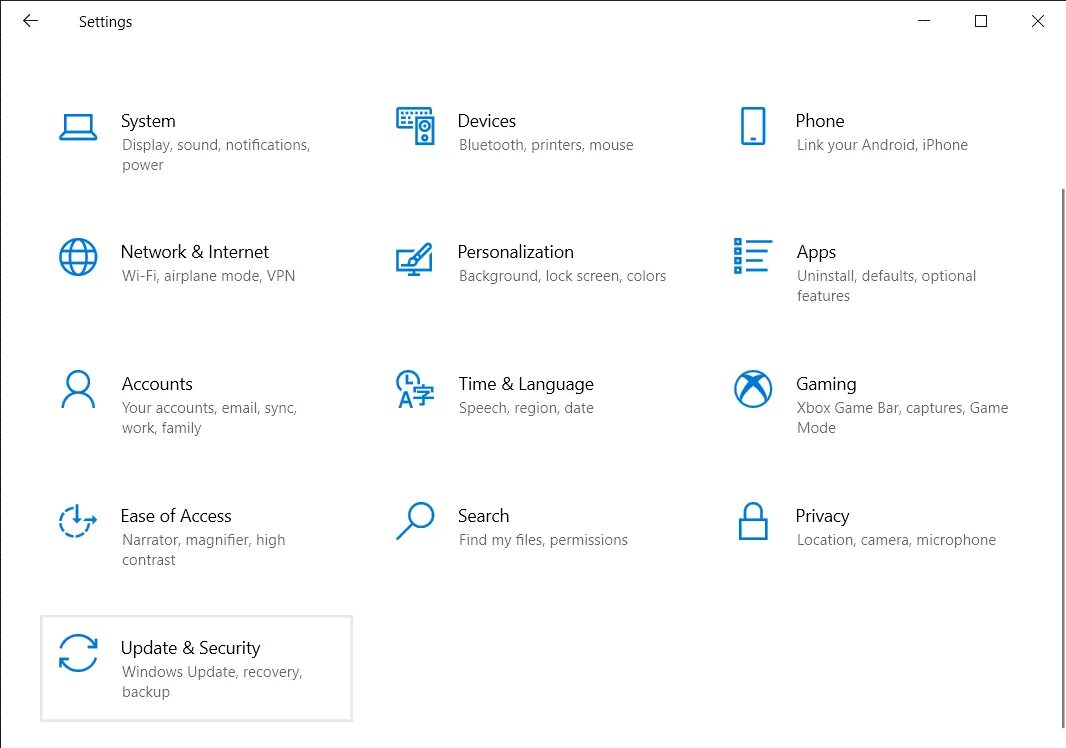Click 'Display, sound, notifications, power' description
Viewport: 1066px width, 748px height.
pos(216,155)
